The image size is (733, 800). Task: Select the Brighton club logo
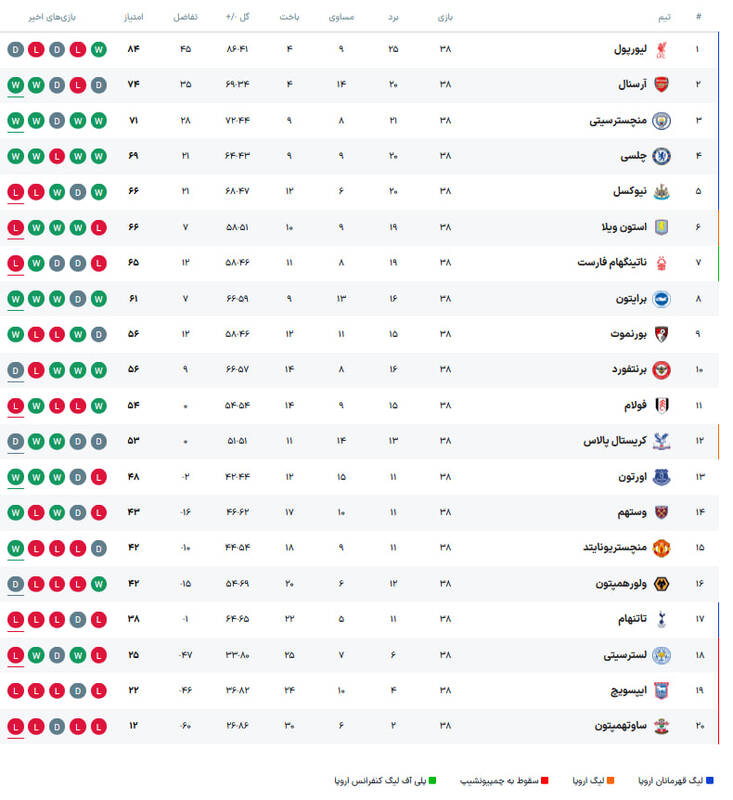click(661, 299)
